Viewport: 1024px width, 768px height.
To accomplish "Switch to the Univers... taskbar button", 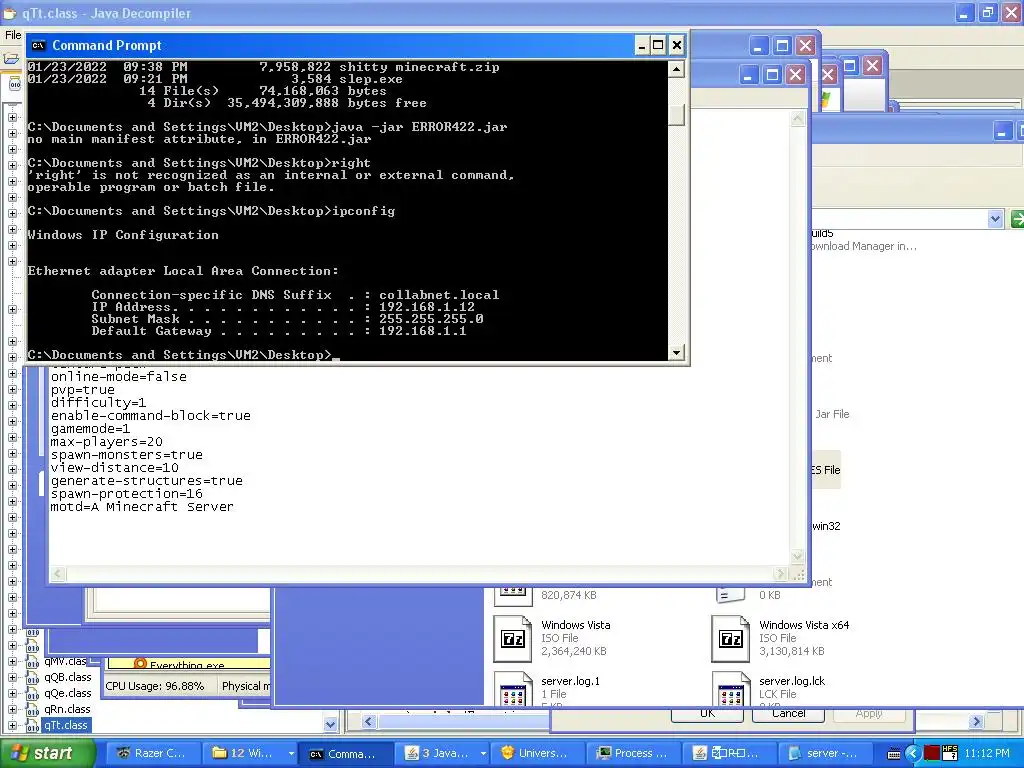I will 535,754.
